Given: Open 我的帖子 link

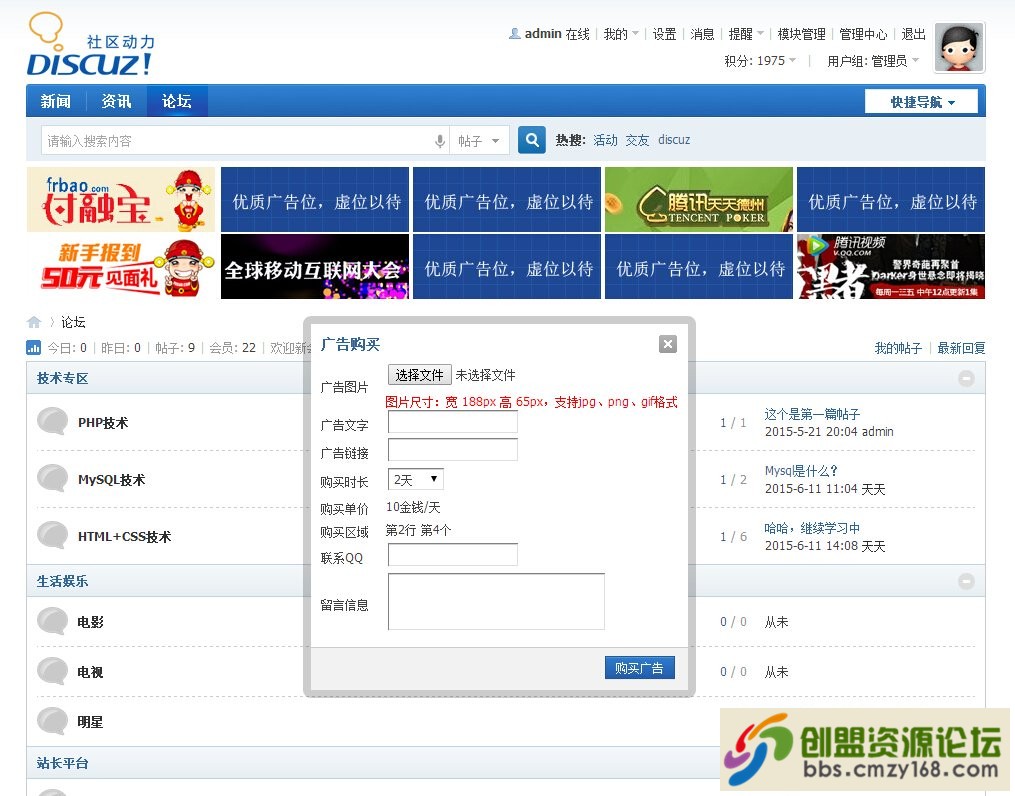Looking at the screenshot, I should click(898, 348).
